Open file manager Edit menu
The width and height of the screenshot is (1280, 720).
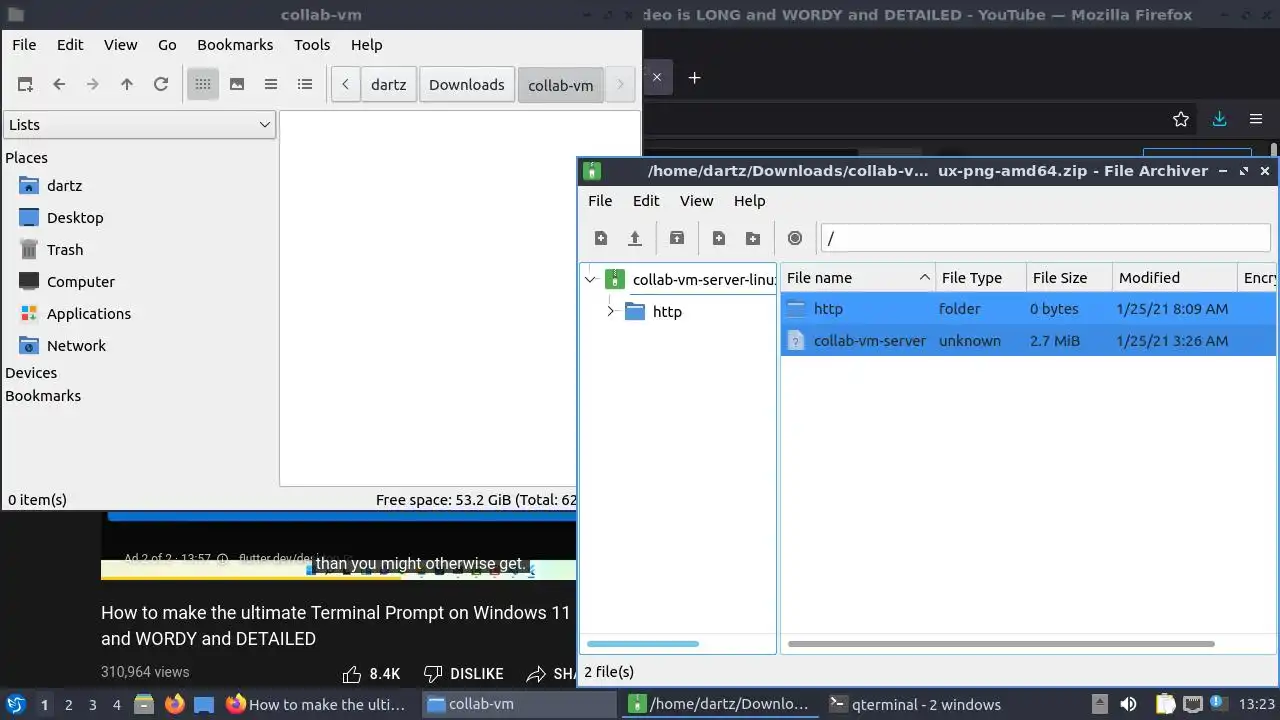(x=70, y=45)
